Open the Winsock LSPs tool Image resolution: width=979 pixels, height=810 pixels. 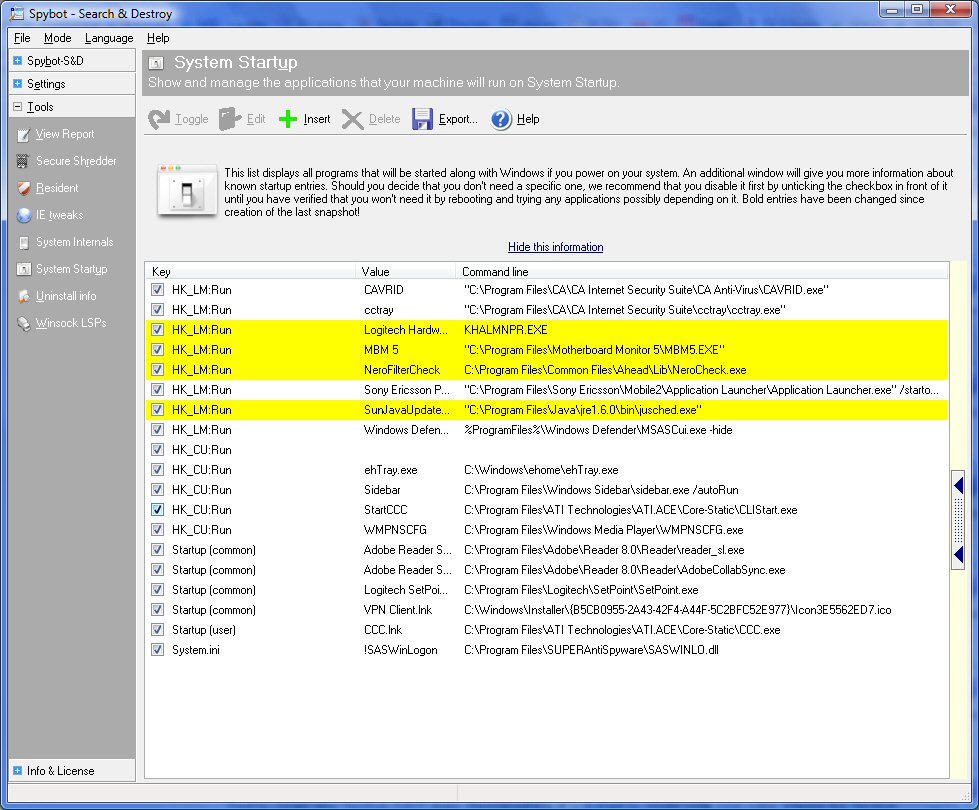click(71, 323)
